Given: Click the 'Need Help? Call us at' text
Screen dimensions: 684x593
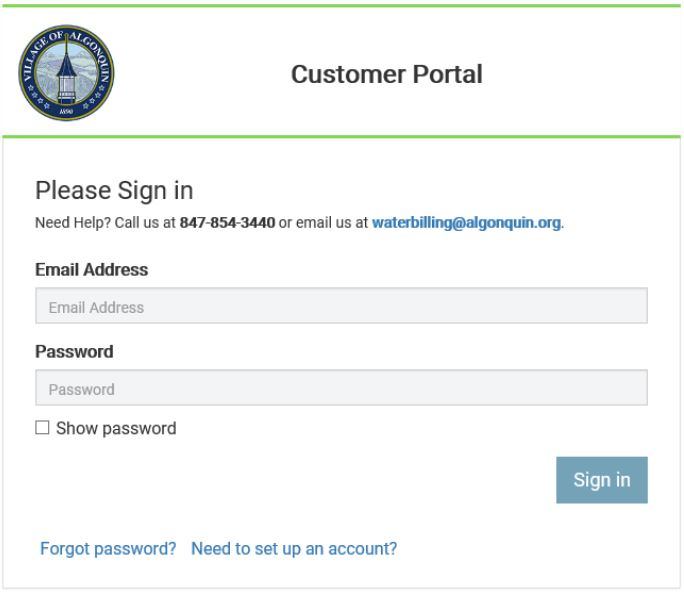Looking at the screenshot, I should point(105,223).
